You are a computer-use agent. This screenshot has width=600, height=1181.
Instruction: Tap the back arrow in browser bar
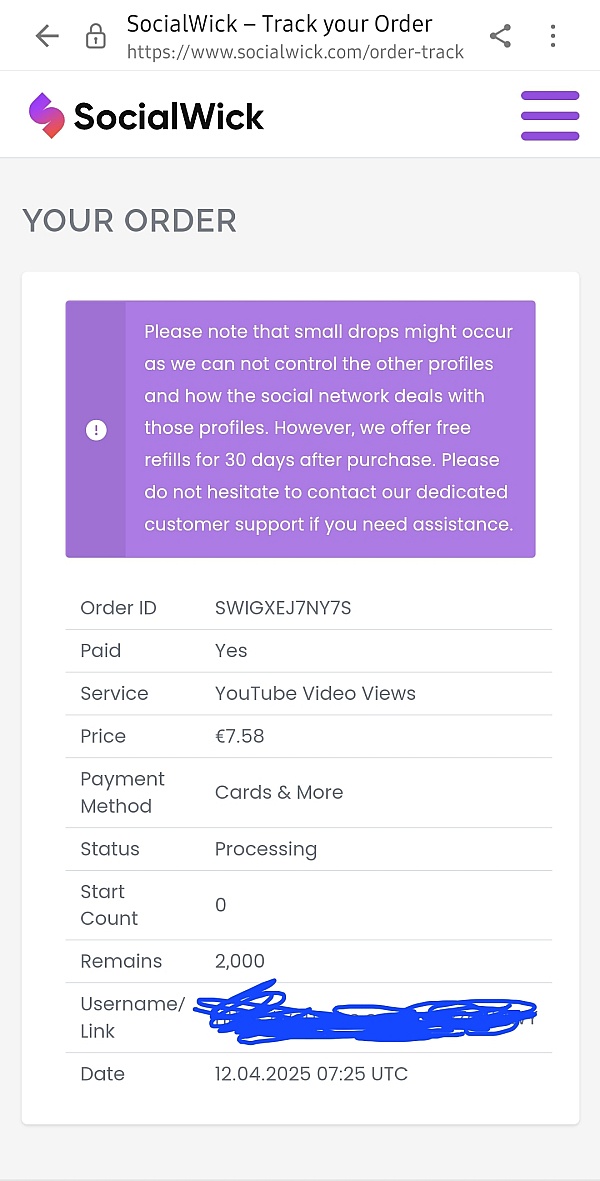coord(47,36)
